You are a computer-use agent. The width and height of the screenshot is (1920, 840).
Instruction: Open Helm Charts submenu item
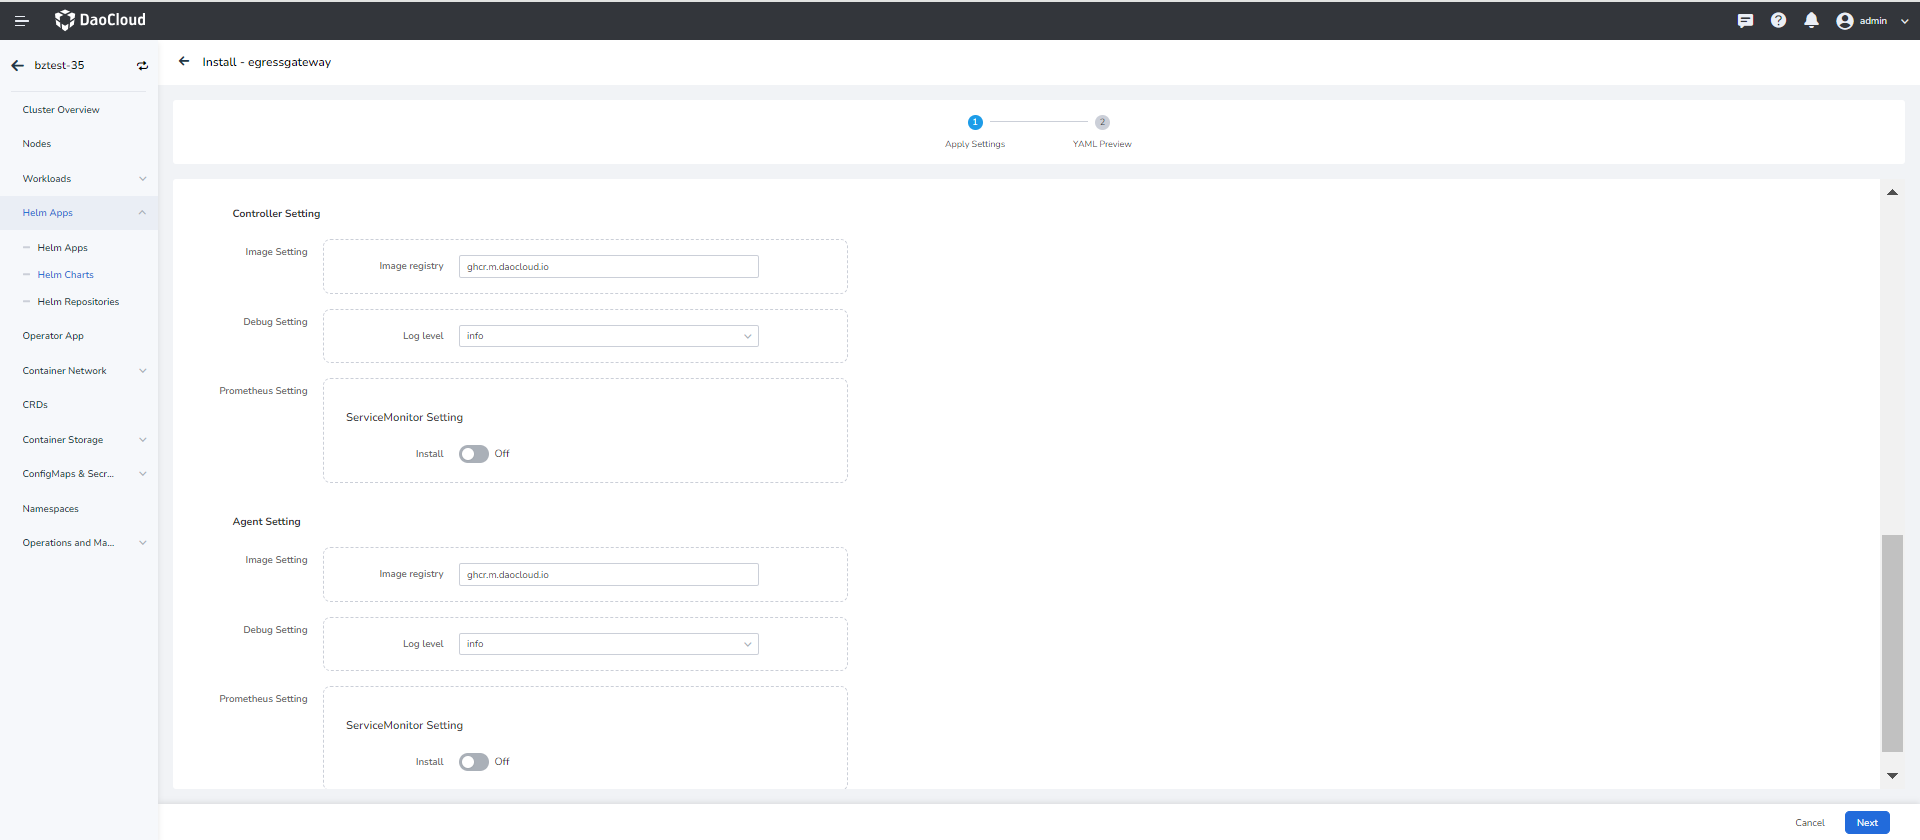66,275
